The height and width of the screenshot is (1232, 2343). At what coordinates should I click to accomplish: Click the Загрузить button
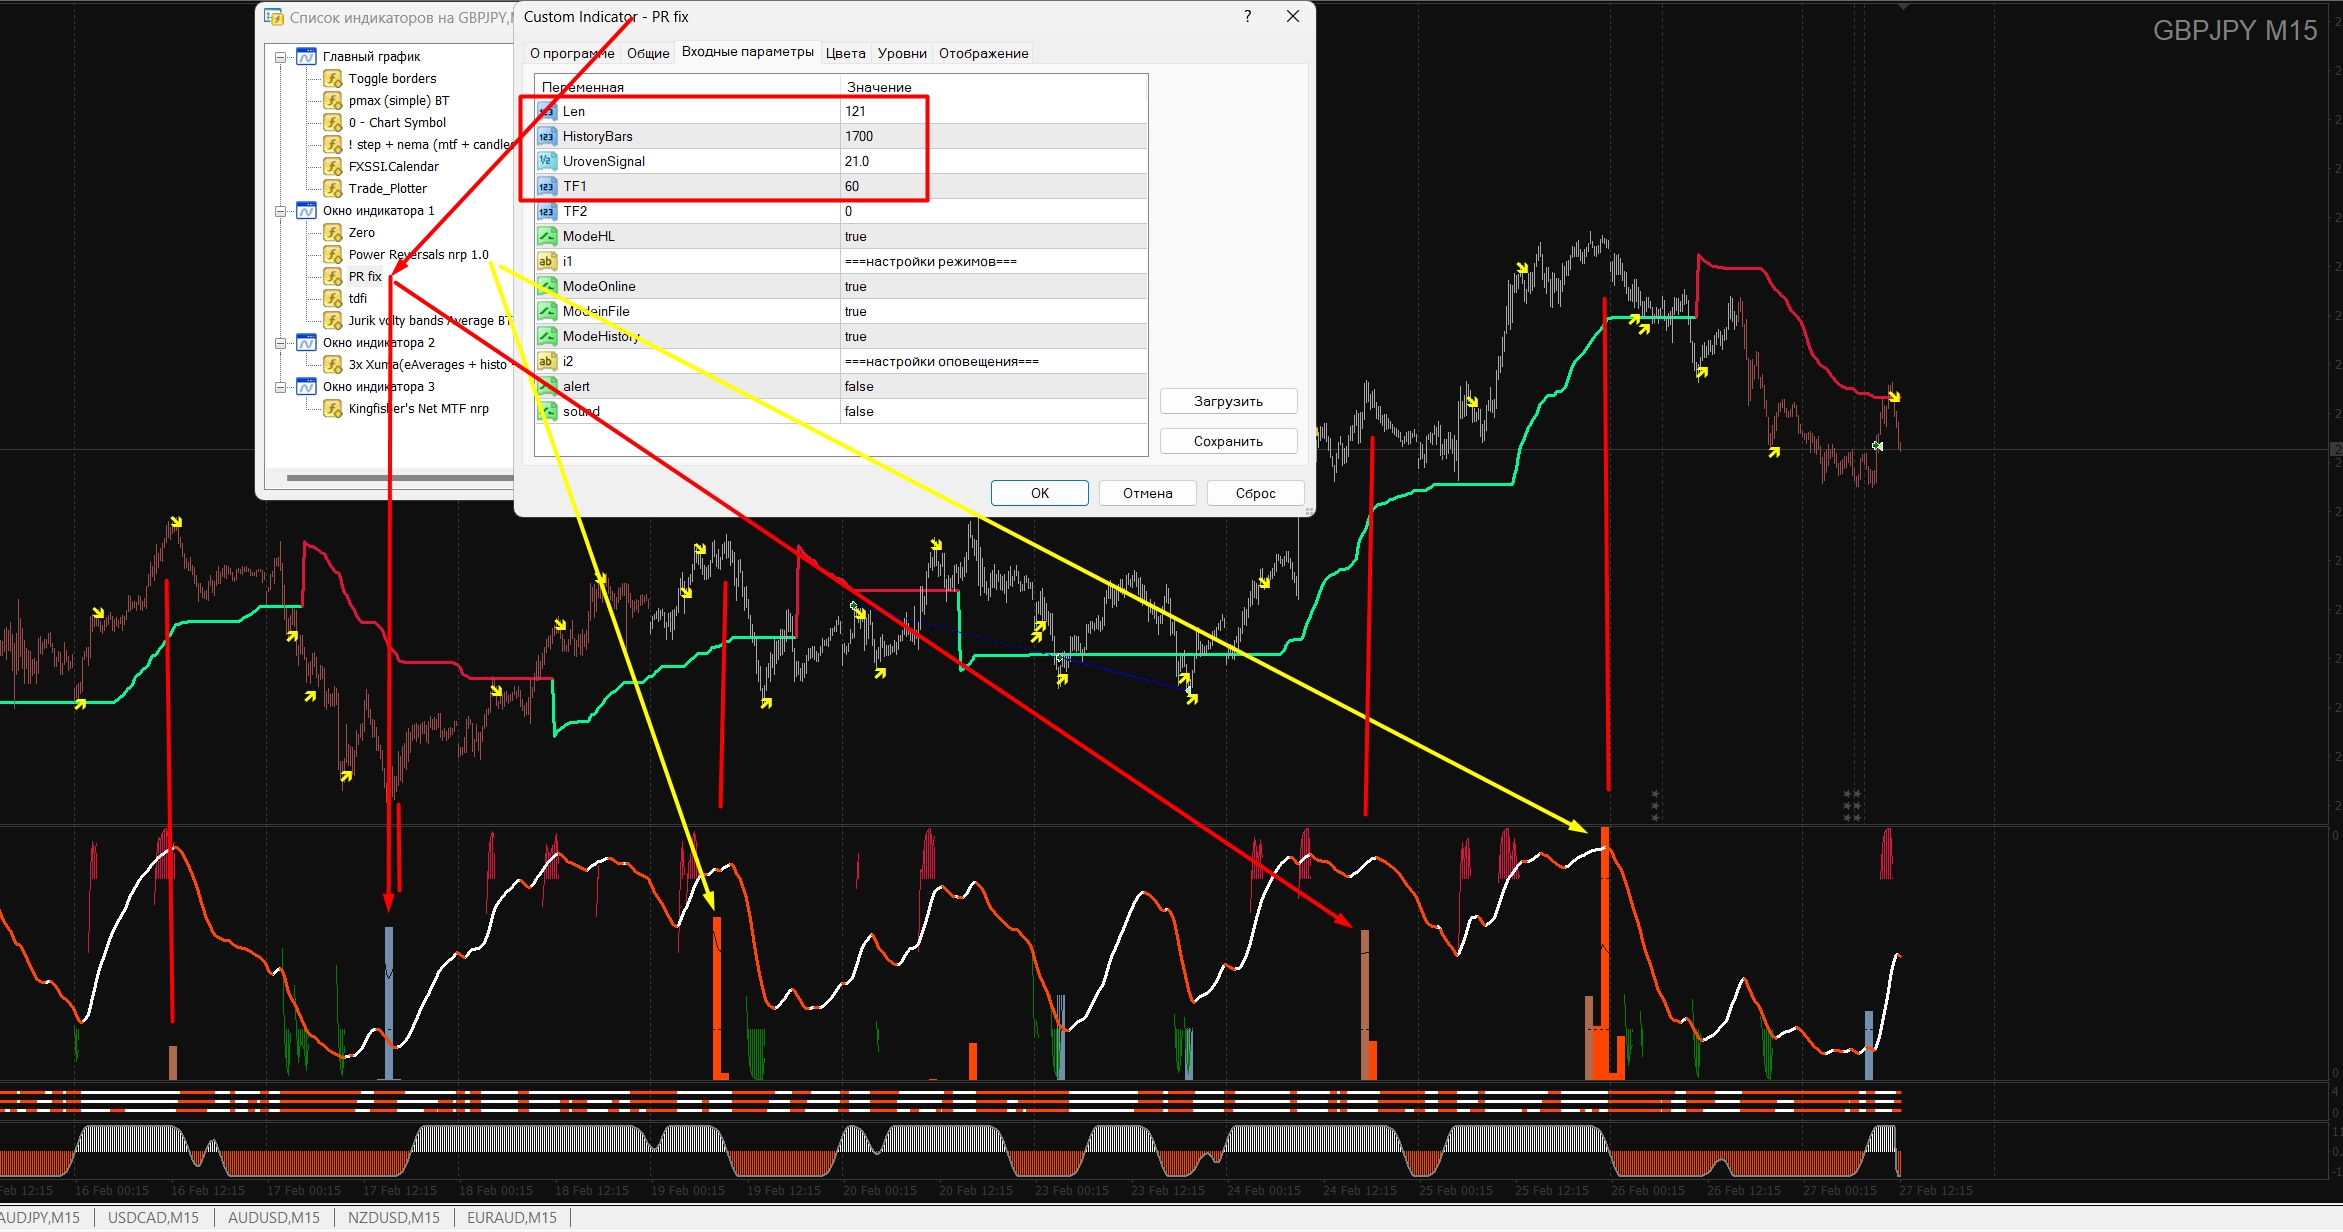click(1228, 402)
